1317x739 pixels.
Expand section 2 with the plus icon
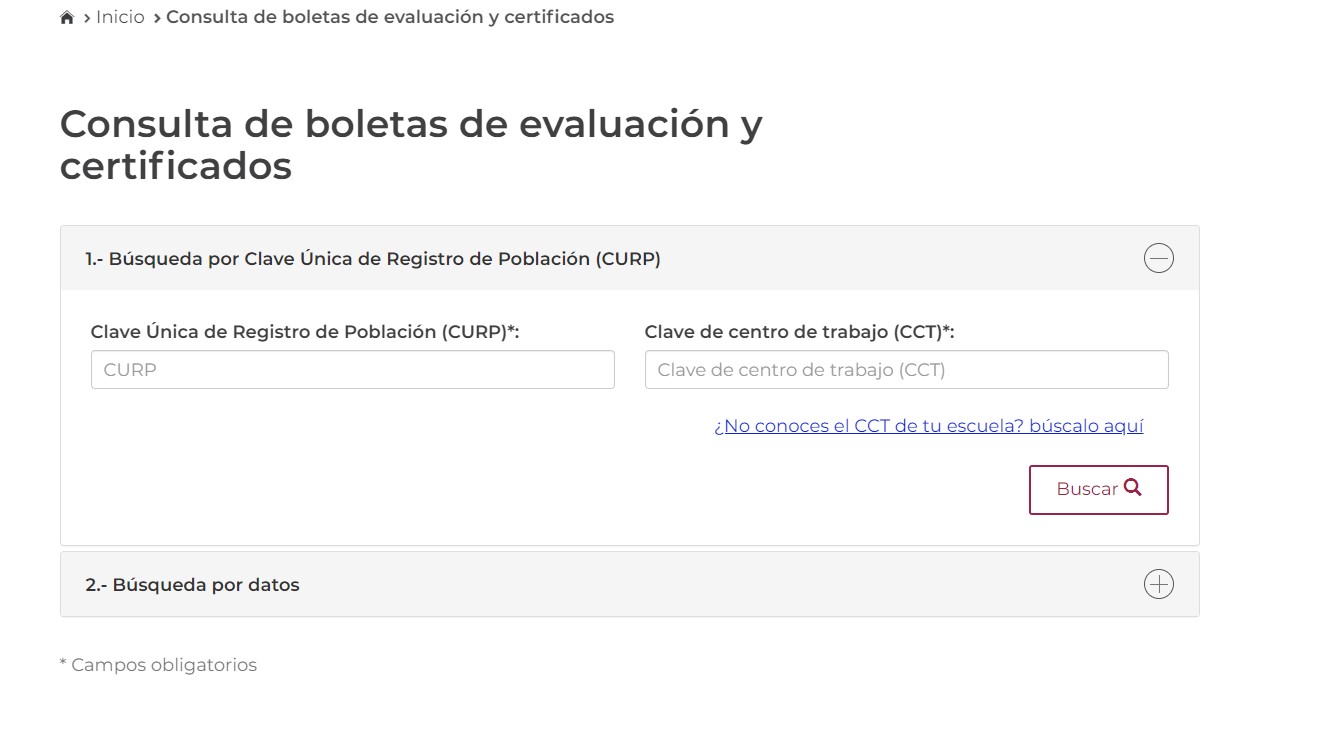[x=1158, y=584]
